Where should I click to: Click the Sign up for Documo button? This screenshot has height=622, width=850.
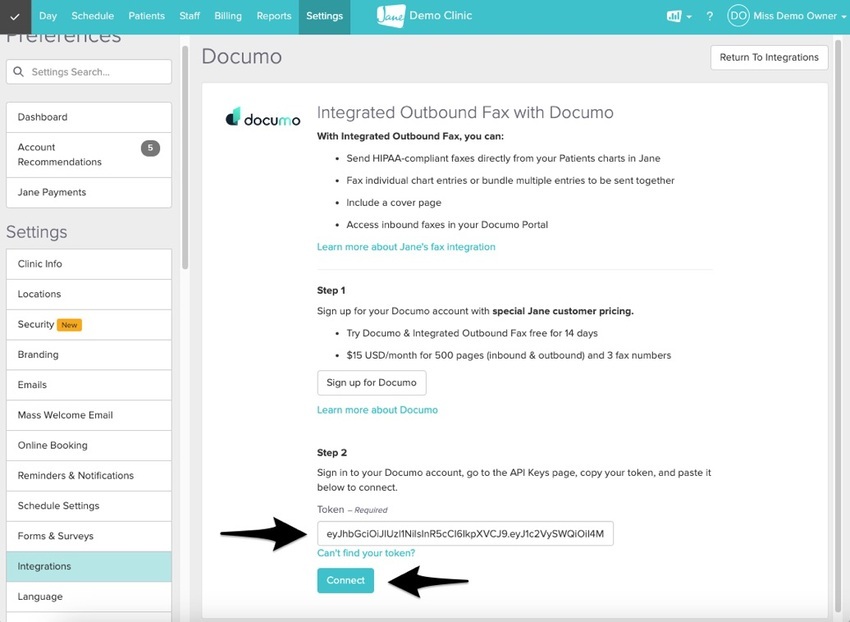(371, 383)
